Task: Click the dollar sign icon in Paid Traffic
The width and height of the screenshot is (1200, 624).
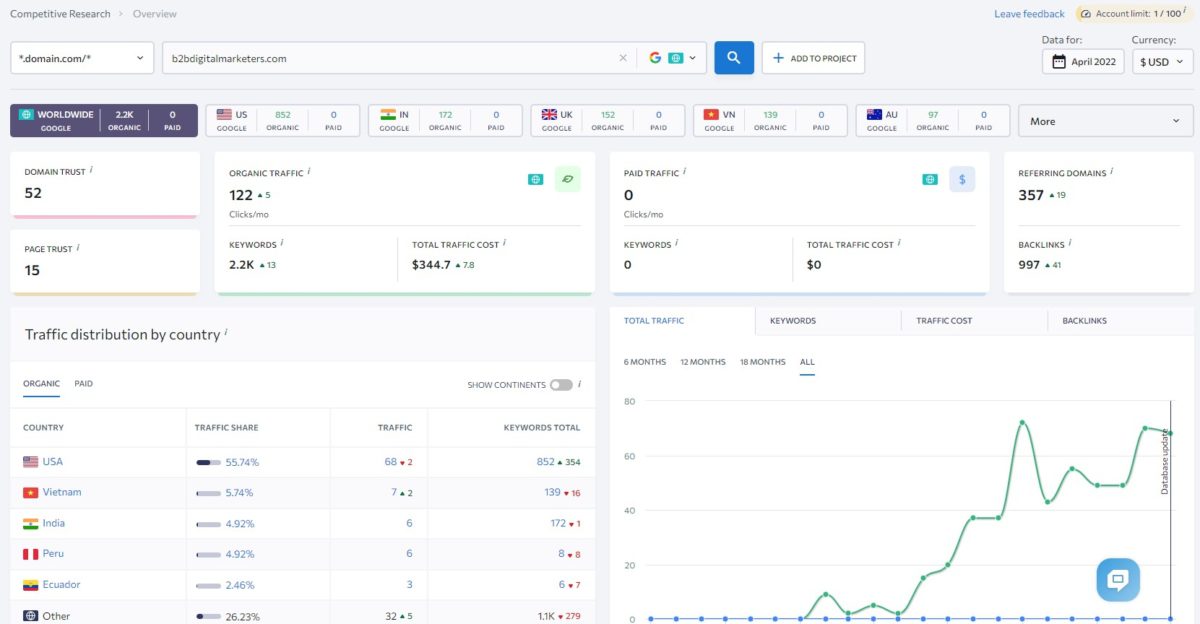Action: coord(961,179)
